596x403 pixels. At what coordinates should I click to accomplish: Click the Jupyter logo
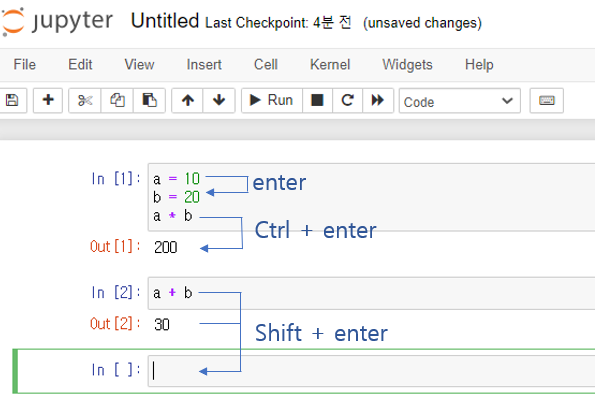coord(57,21)
